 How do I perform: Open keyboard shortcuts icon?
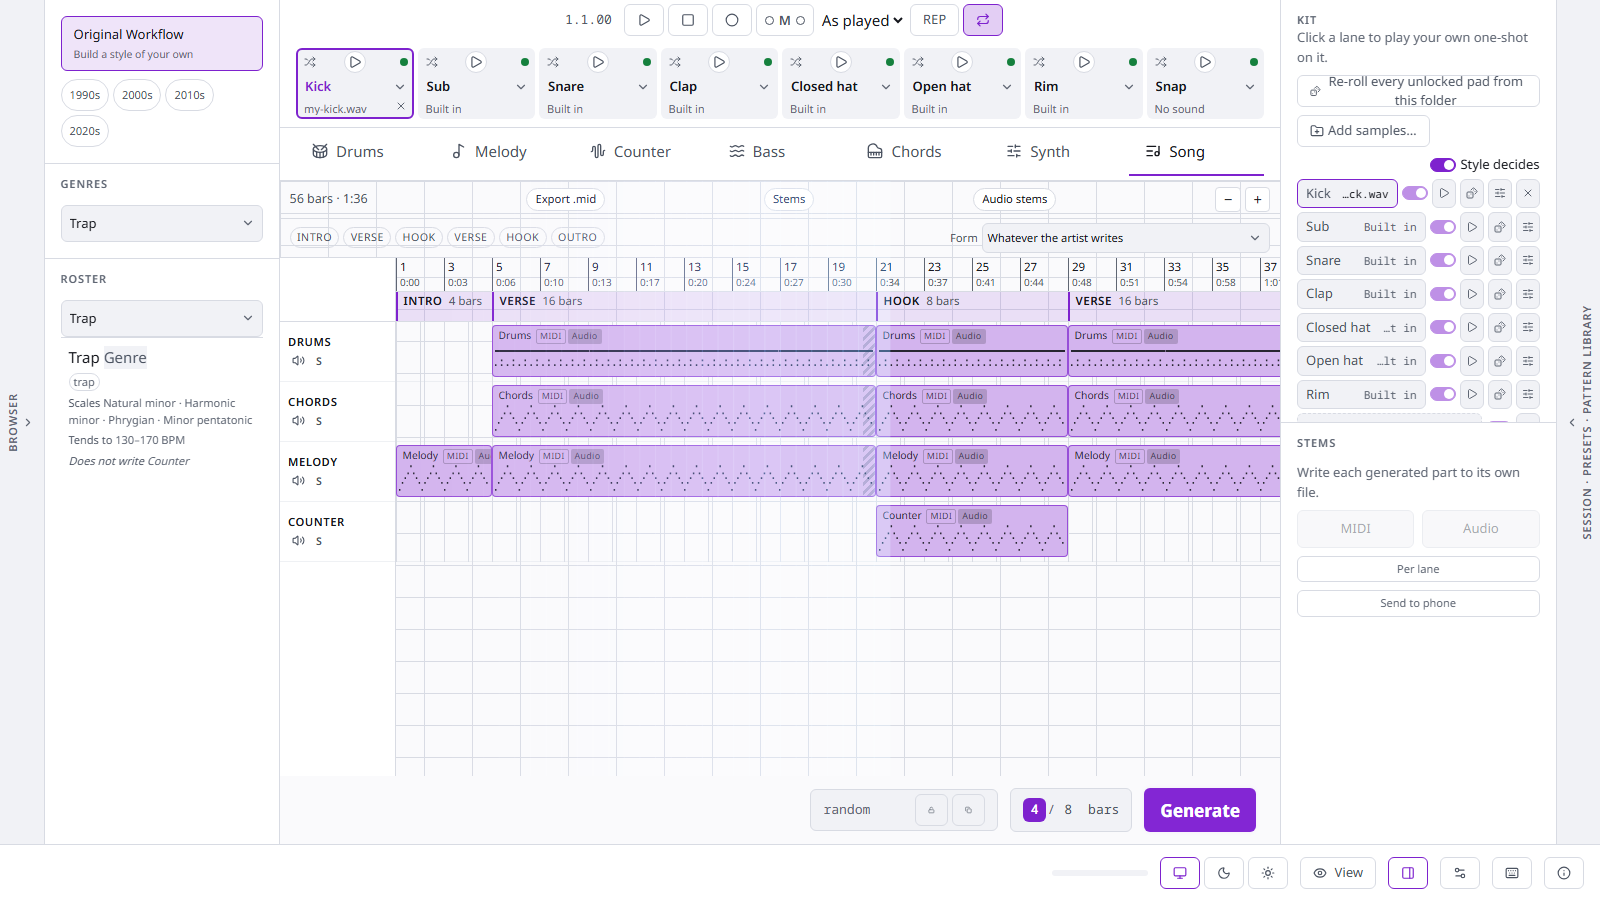tap(1512, 873)
